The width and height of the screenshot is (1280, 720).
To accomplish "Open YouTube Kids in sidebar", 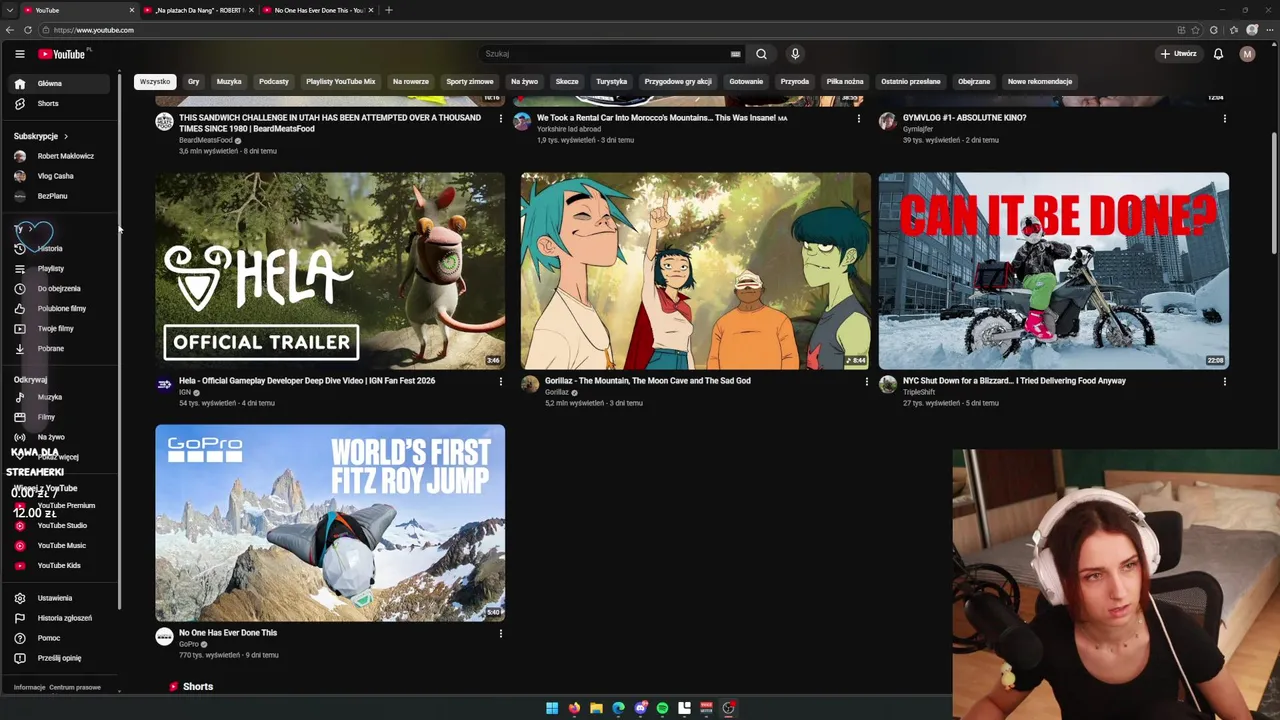I will pos(59,566).
